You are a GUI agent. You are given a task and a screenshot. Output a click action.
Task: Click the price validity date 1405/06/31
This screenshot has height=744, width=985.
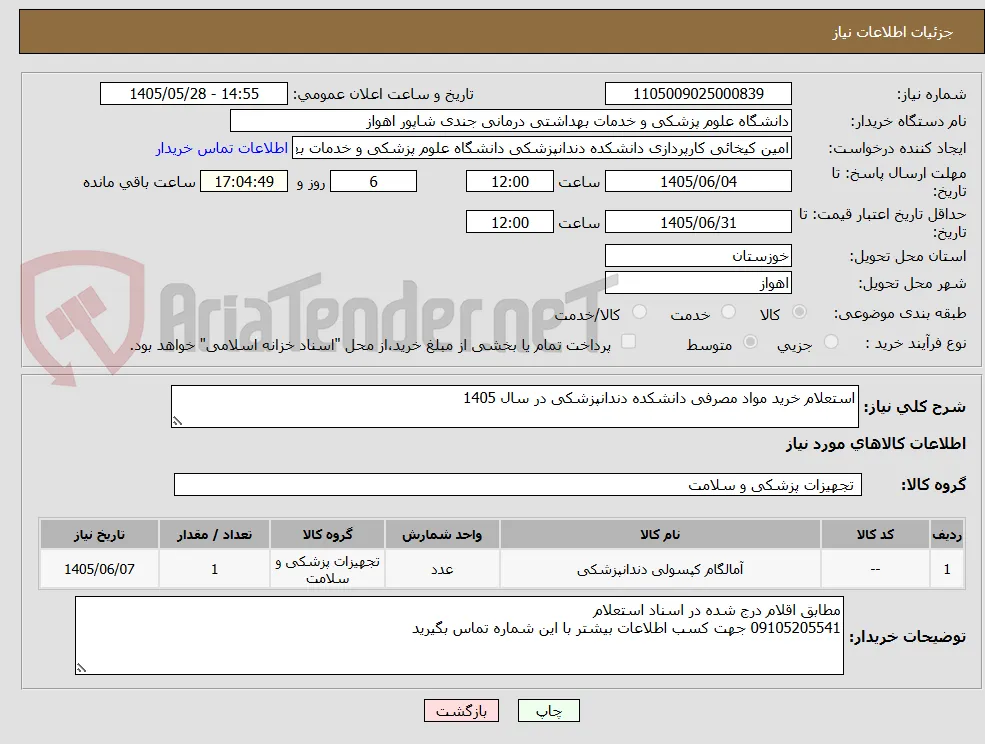pyautogui.click(x=698, y=222)
